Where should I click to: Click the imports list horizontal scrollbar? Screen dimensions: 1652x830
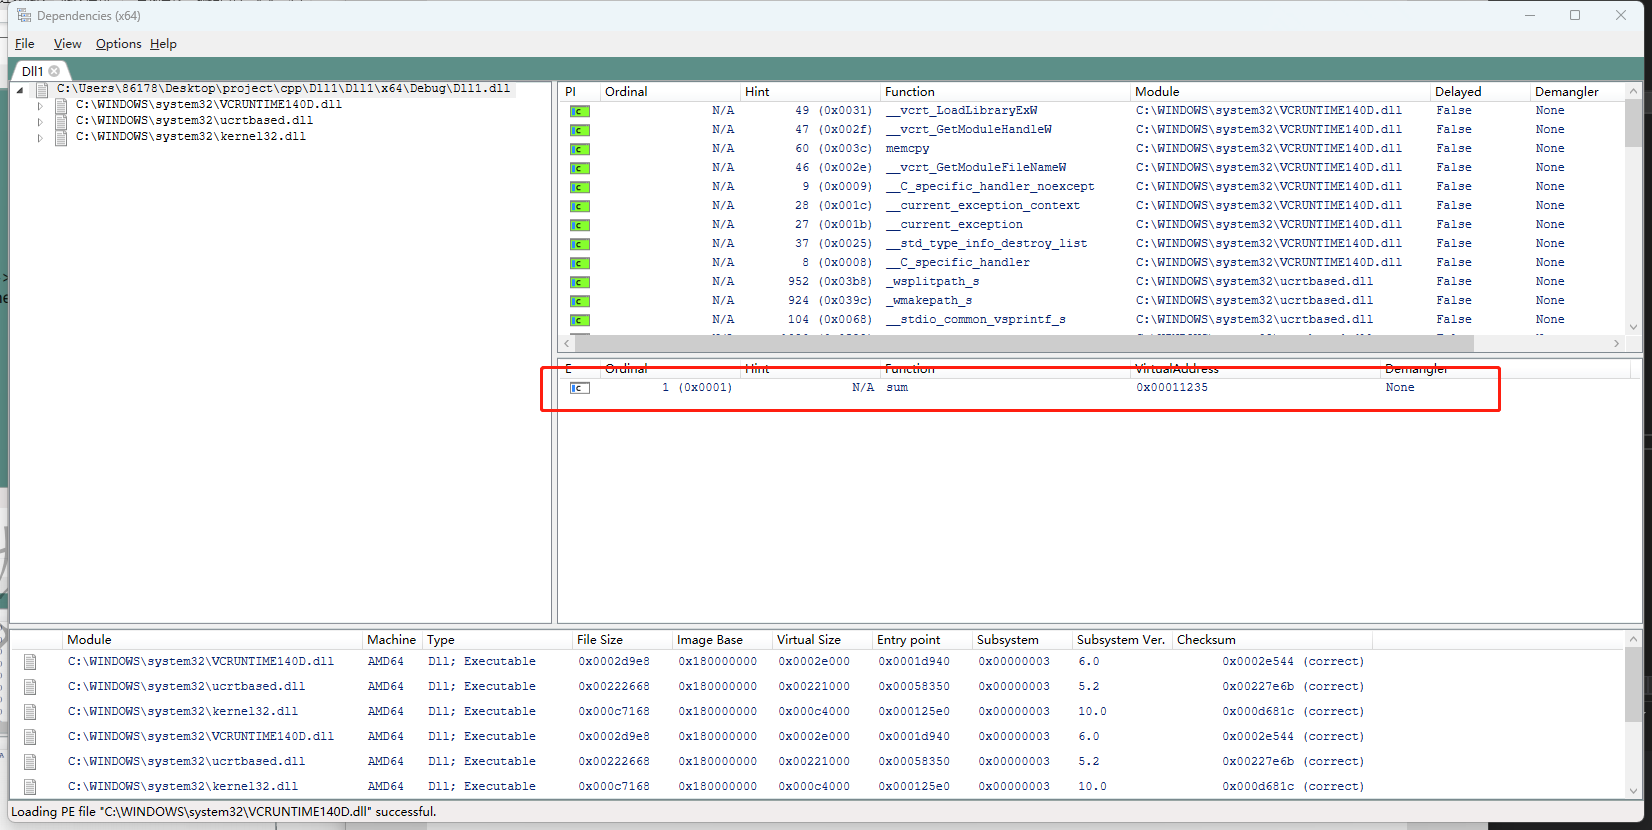(1024, 343)
